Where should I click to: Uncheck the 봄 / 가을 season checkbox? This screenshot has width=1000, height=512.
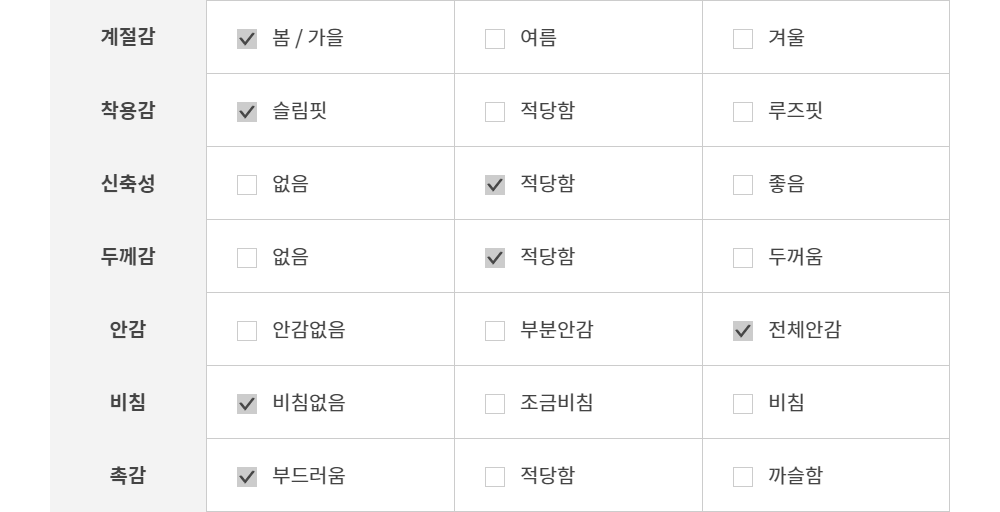(247, 39)
